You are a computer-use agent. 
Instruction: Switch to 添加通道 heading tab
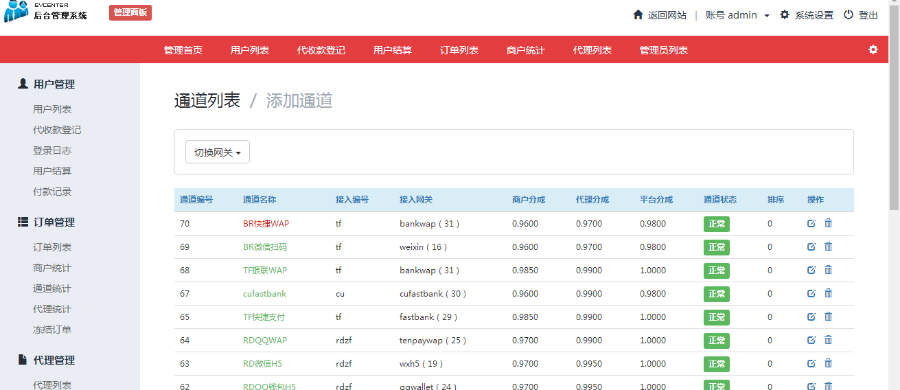click(299, 101)
